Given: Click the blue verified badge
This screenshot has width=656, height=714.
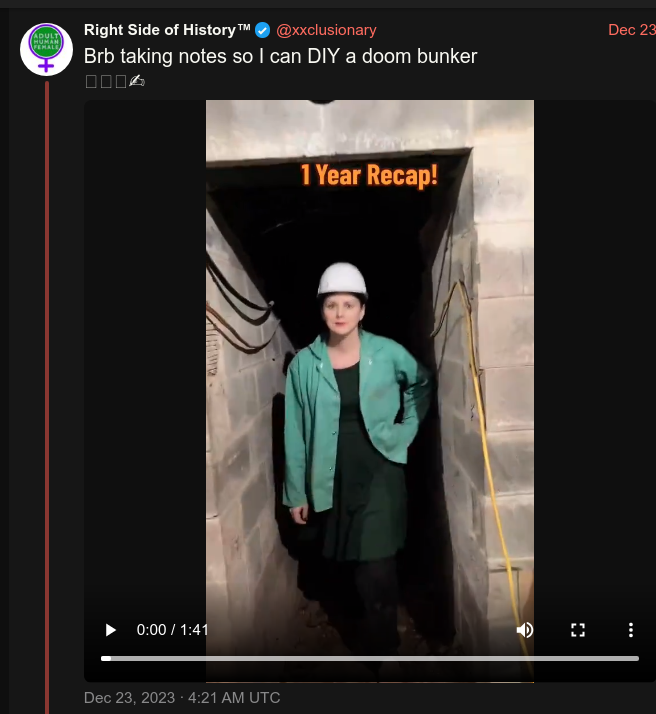Looking at the screenshot, I should click(263, 31).
